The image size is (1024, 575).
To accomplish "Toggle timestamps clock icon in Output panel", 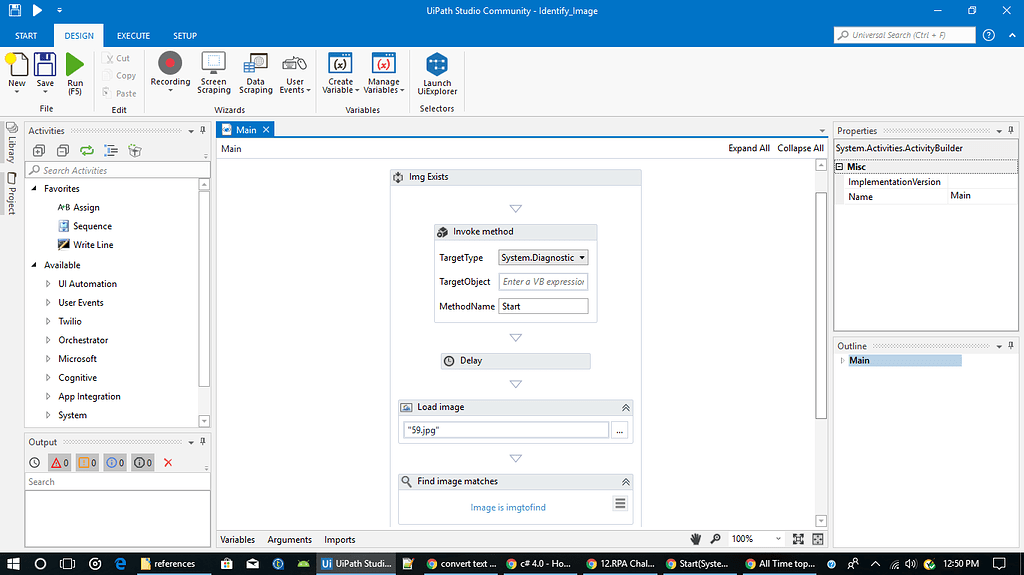I will coord(35,463).
